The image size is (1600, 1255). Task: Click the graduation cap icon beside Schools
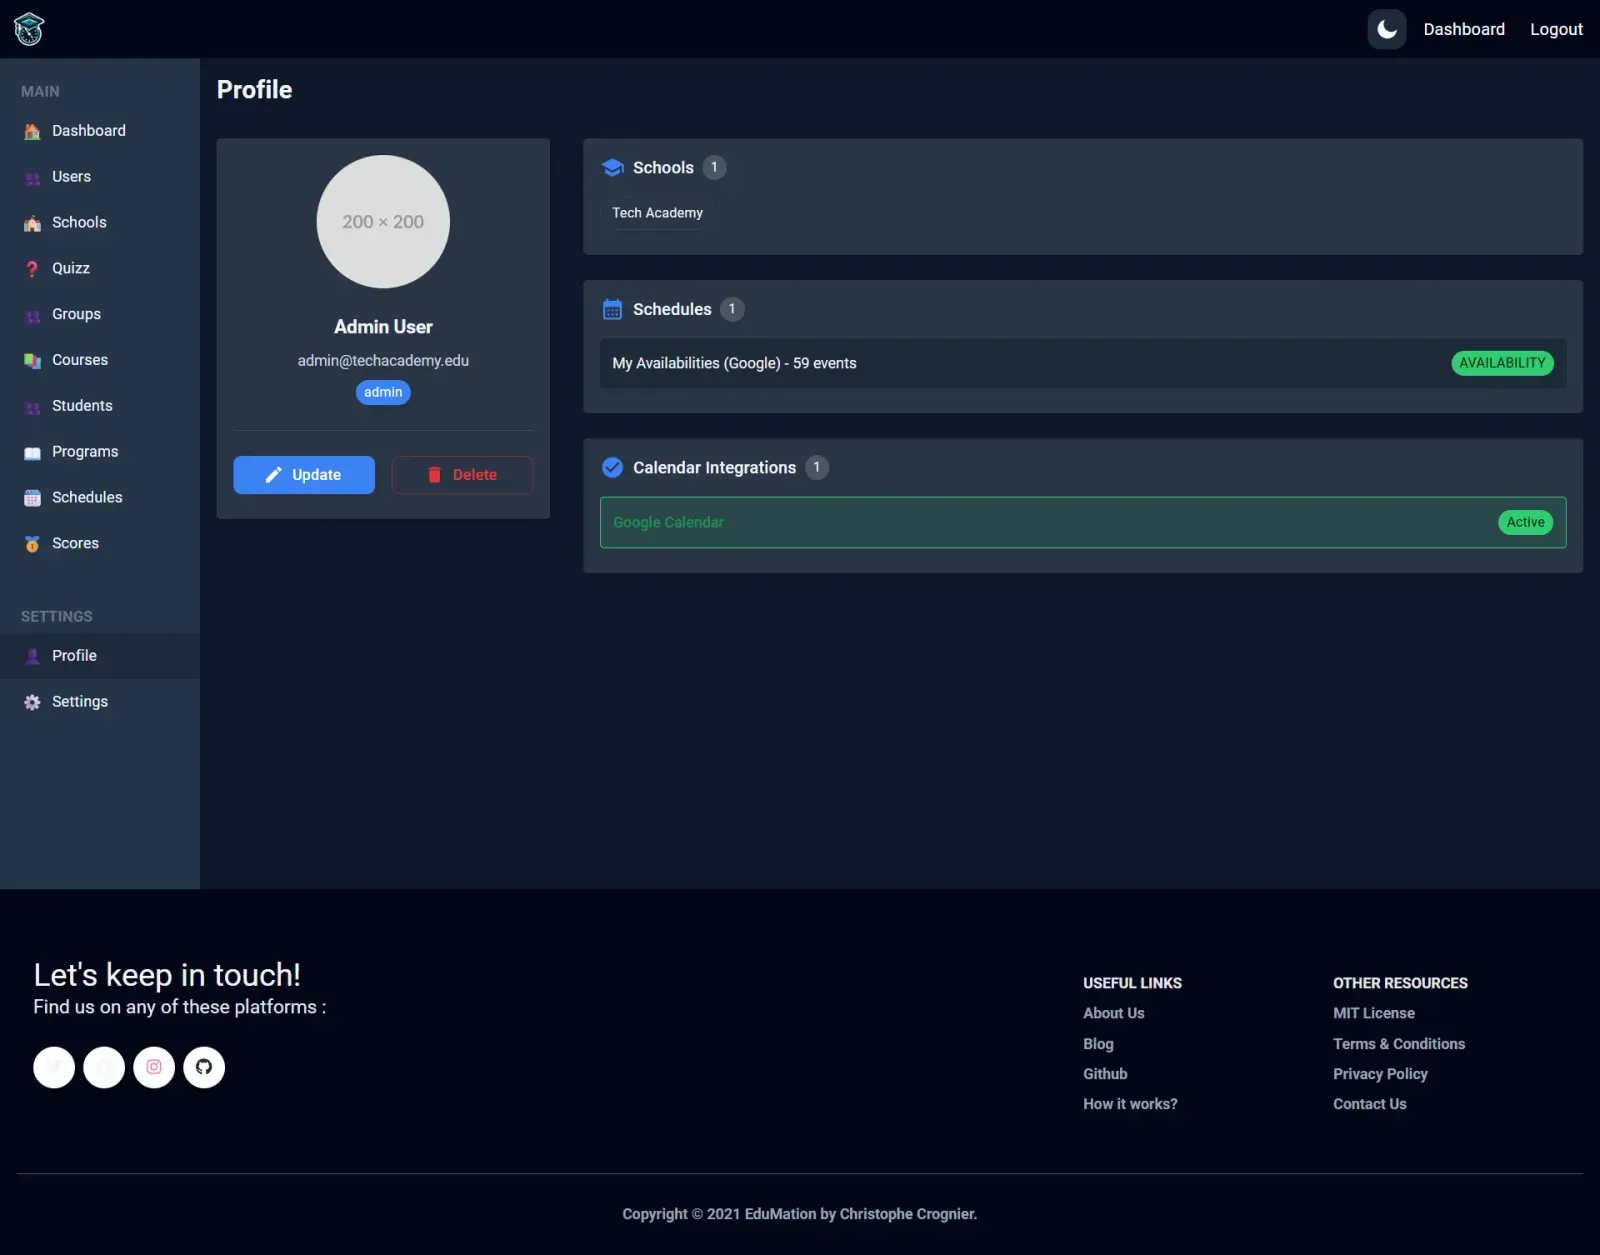point(613,168)
